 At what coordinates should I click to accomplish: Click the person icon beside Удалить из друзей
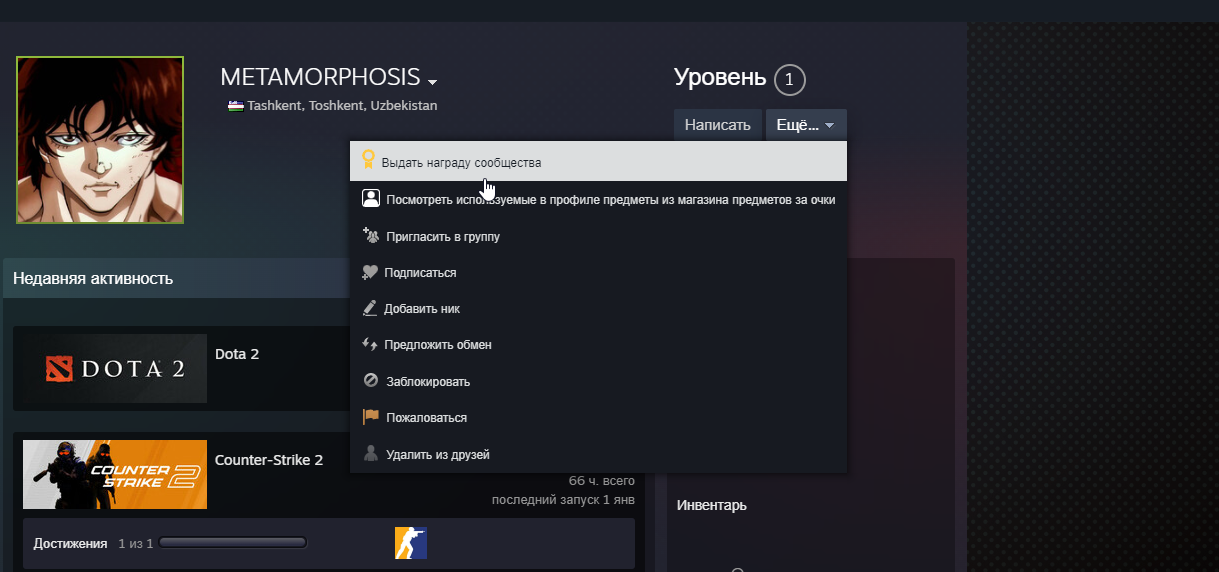(x=370, y=454)
